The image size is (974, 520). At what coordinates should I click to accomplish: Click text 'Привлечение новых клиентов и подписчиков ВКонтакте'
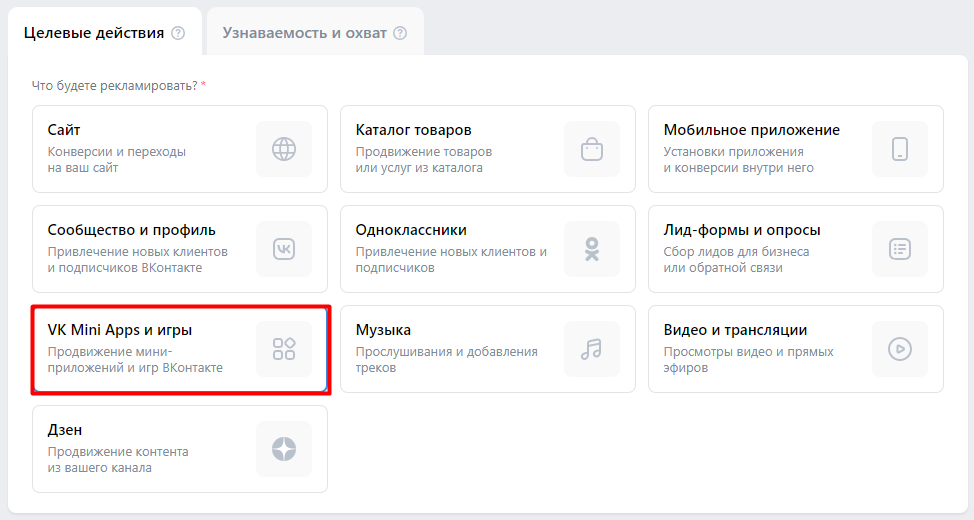138,260
